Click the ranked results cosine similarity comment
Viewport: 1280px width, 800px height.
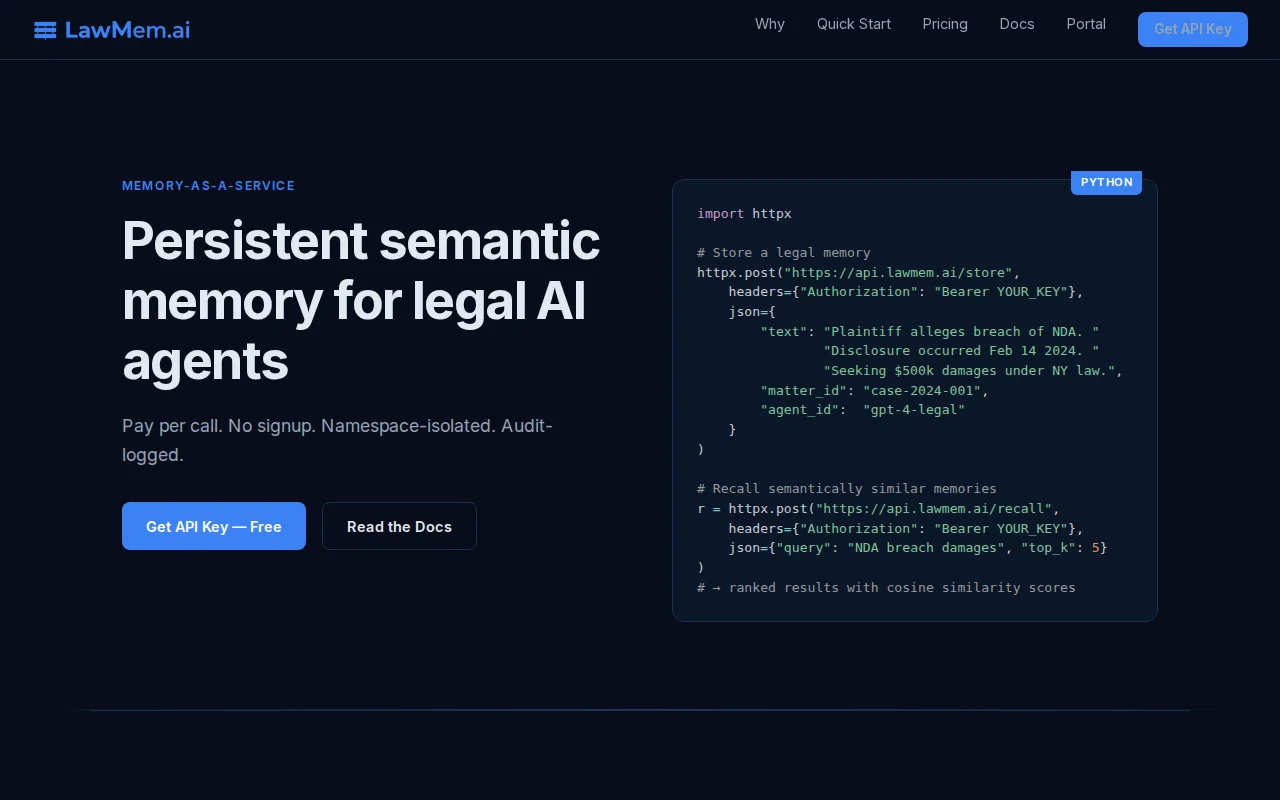coord(886,587)
